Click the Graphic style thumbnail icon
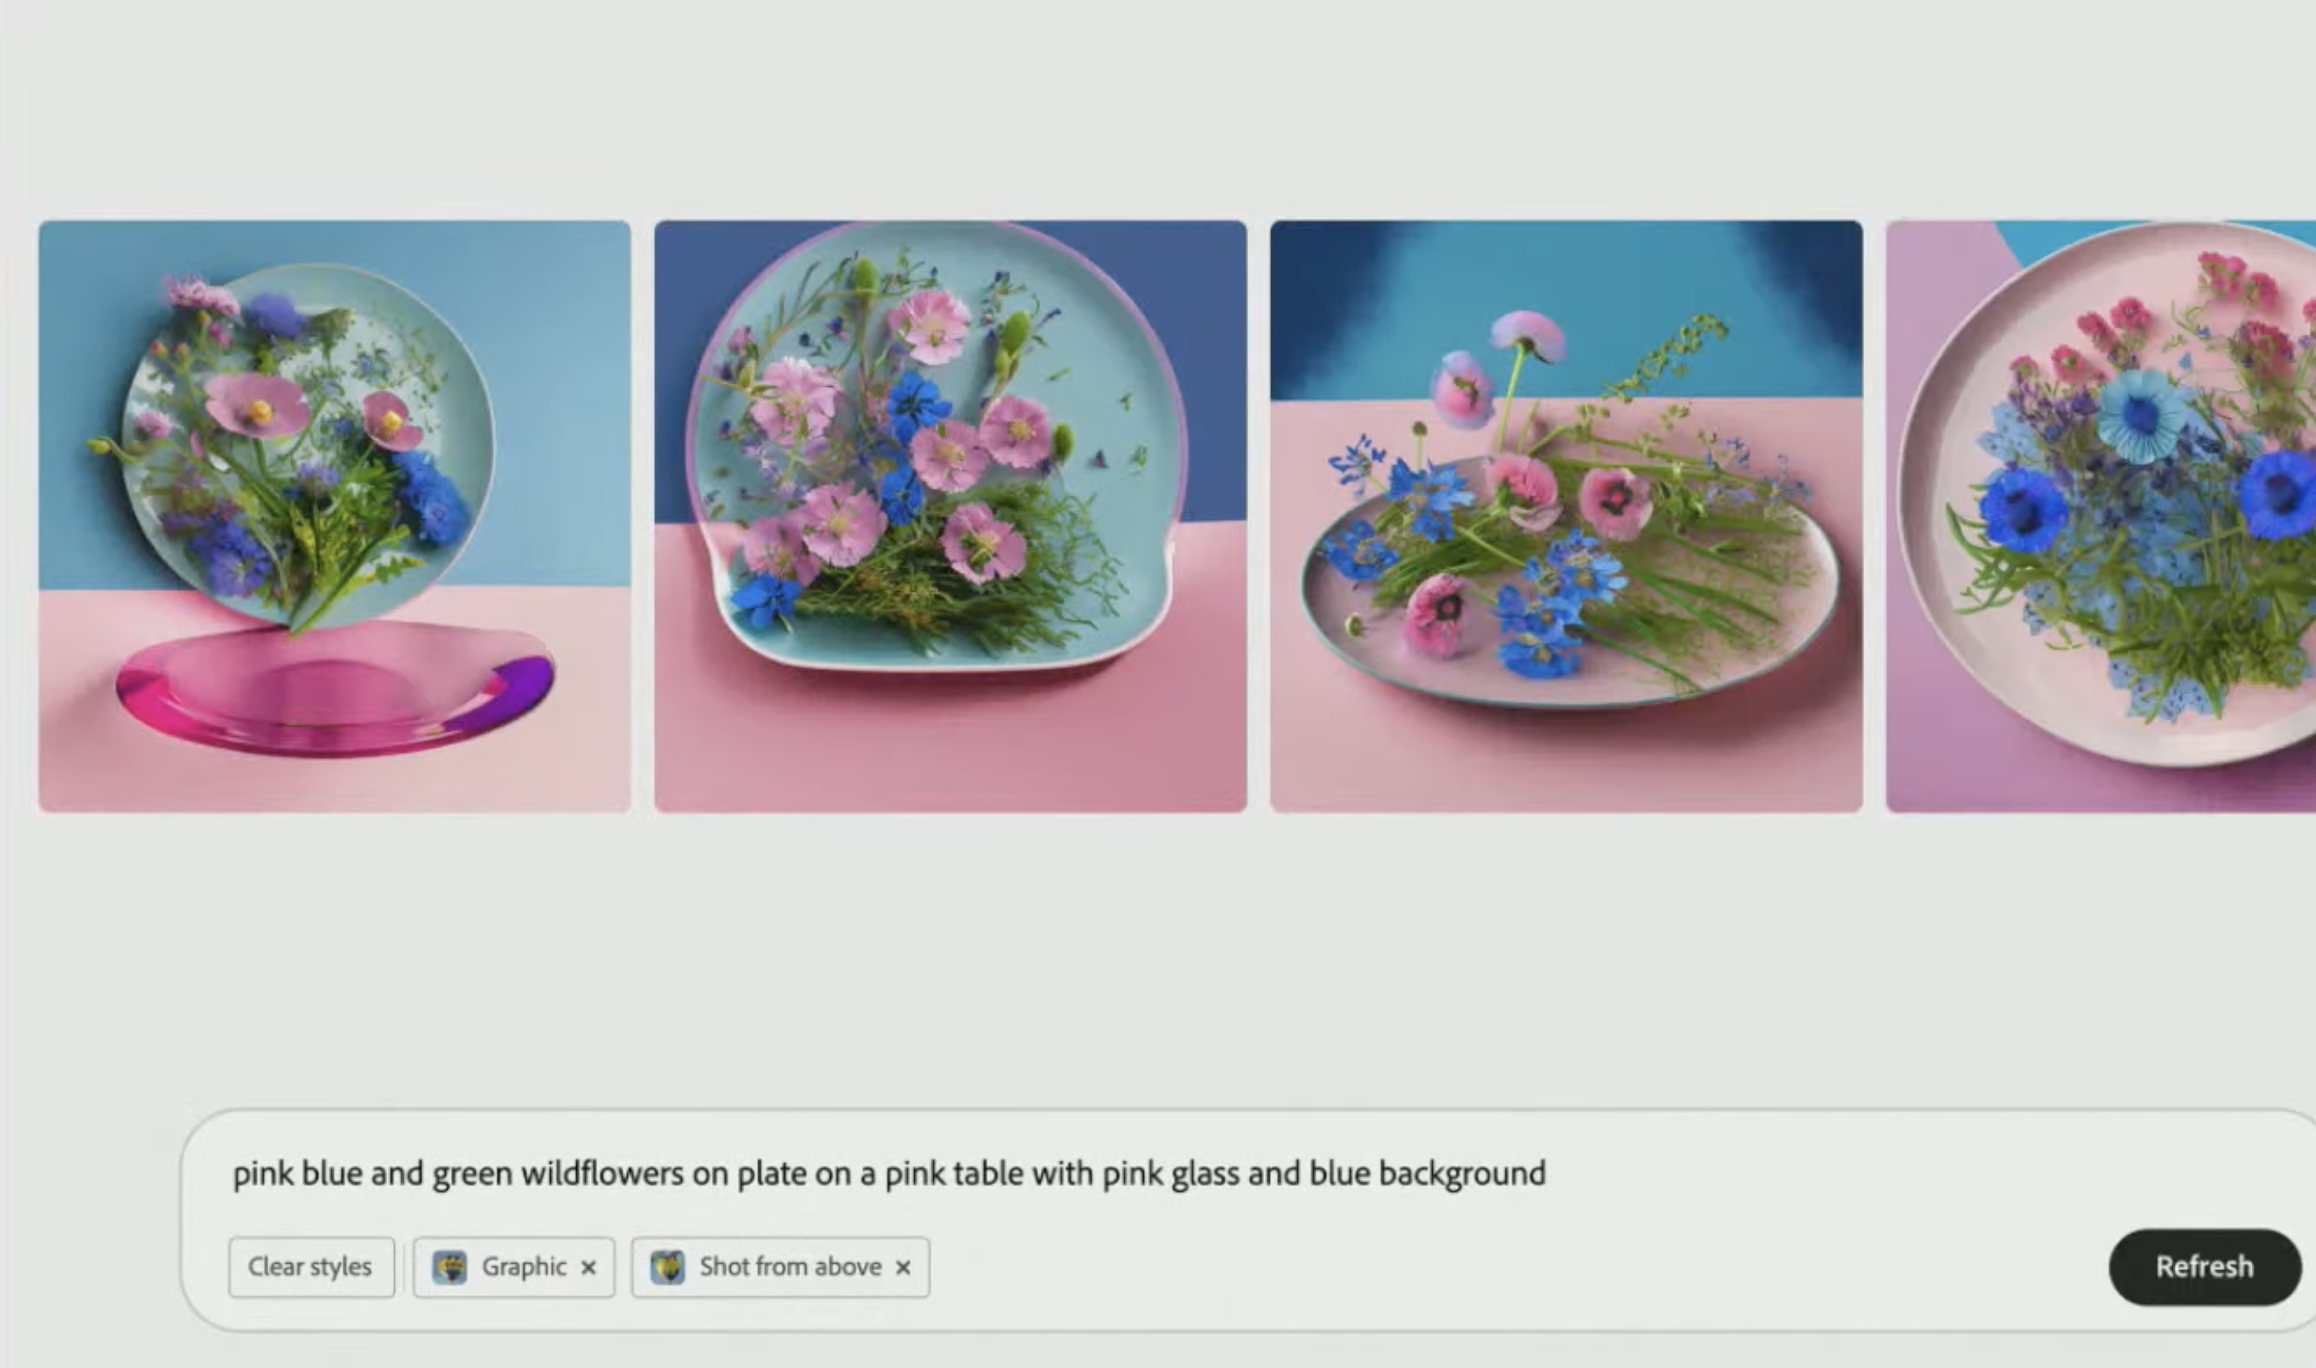Screen dimensions: 2316x1368 (x=449, y=1267)
